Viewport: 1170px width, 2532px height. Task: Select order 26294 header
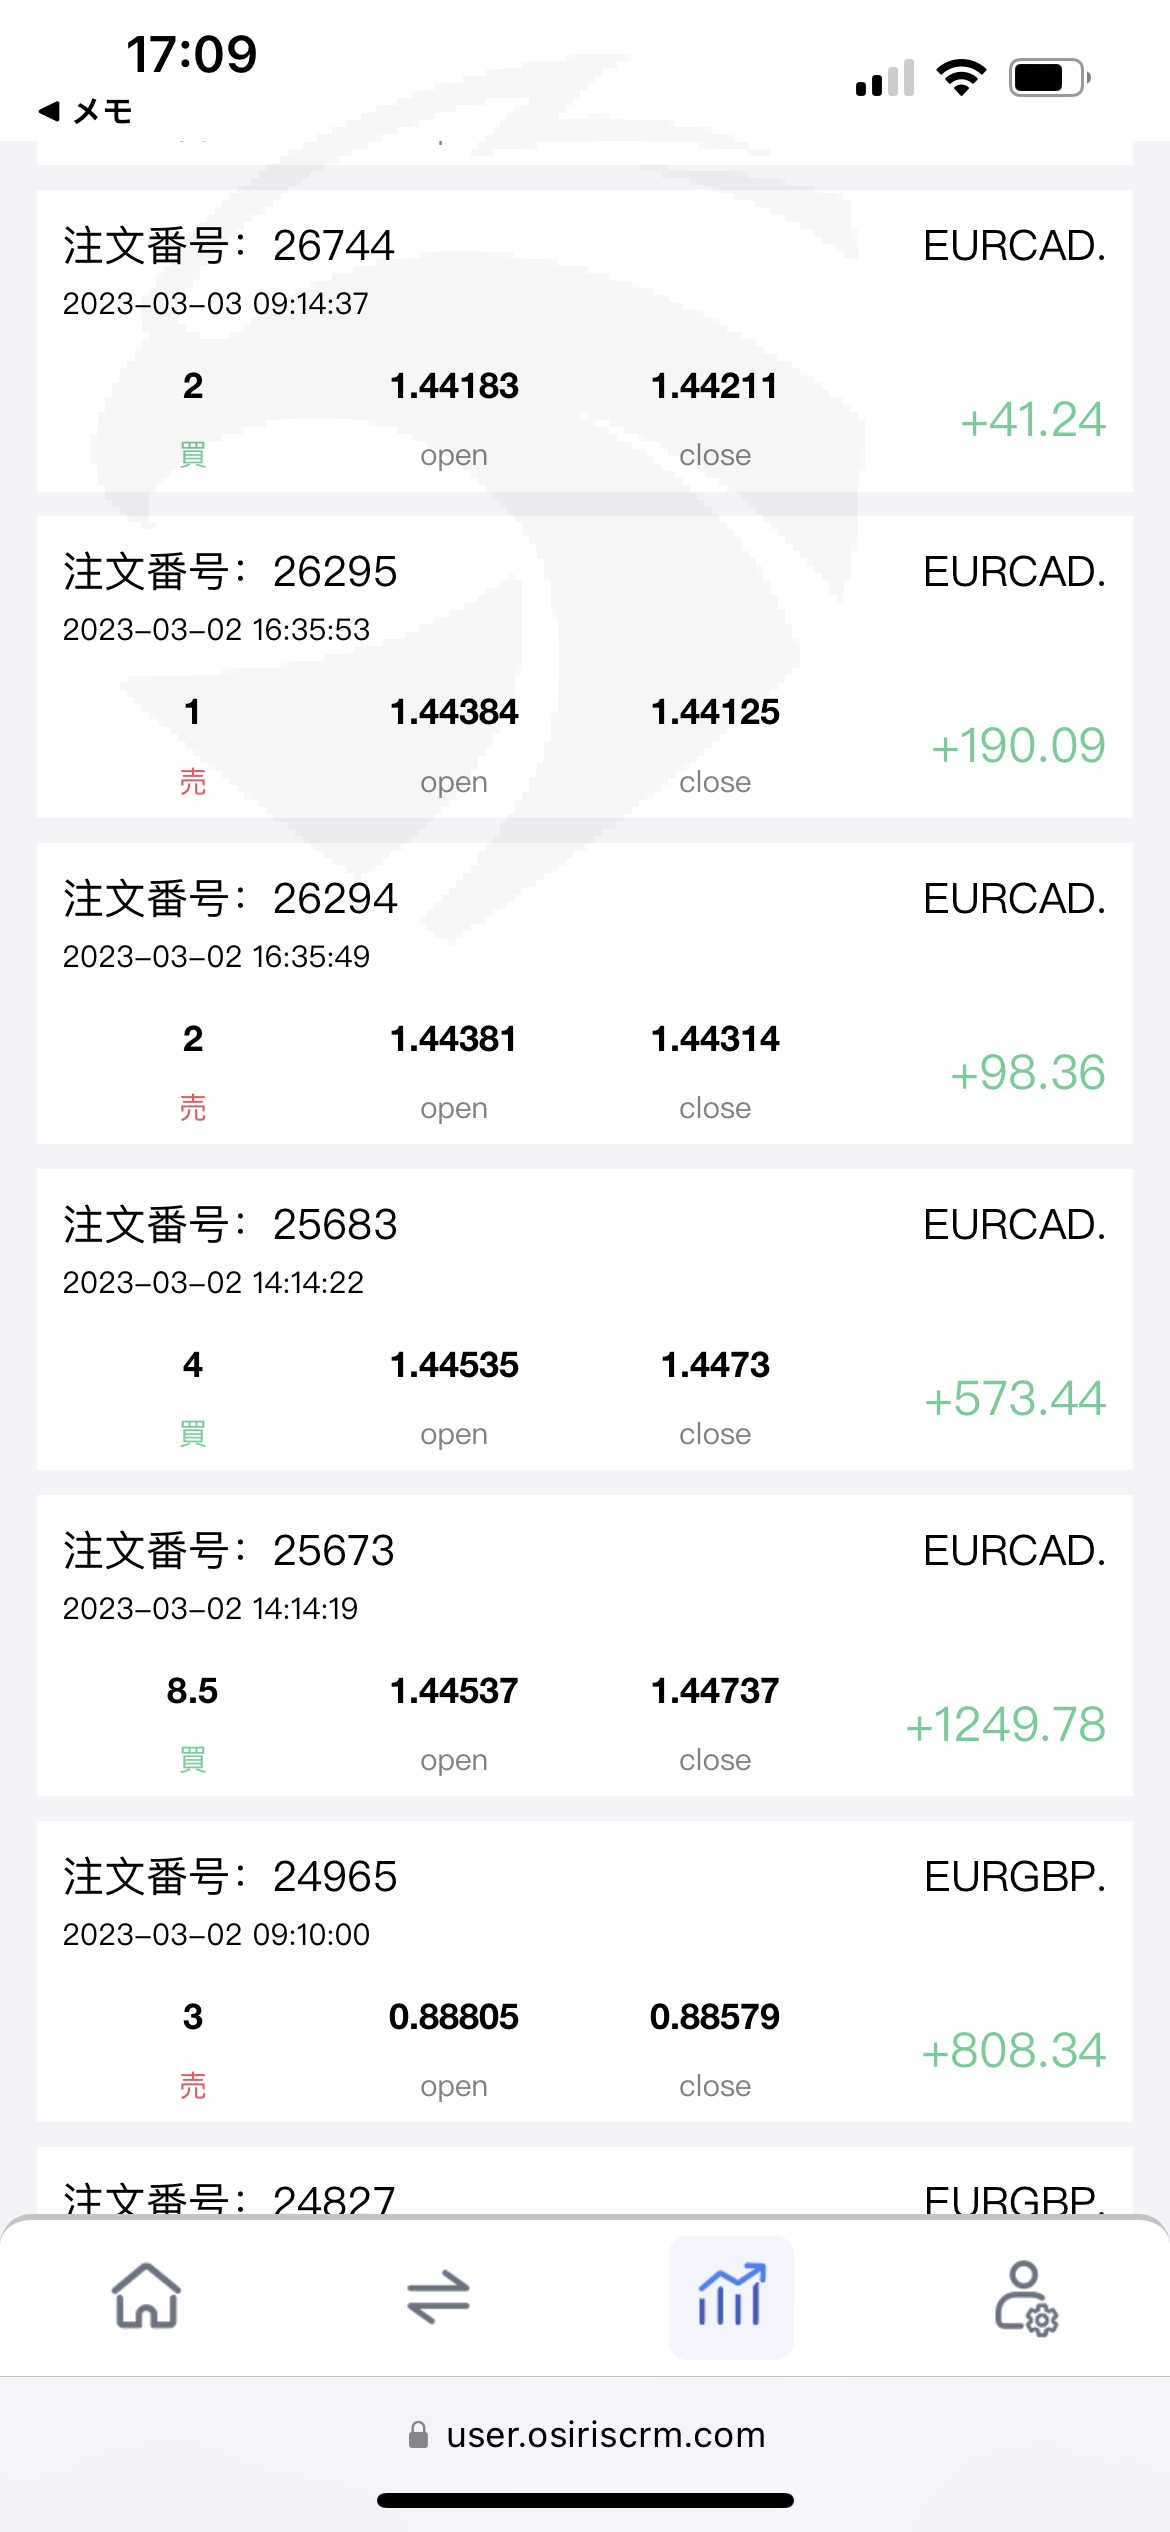click(x=230, y=898)
